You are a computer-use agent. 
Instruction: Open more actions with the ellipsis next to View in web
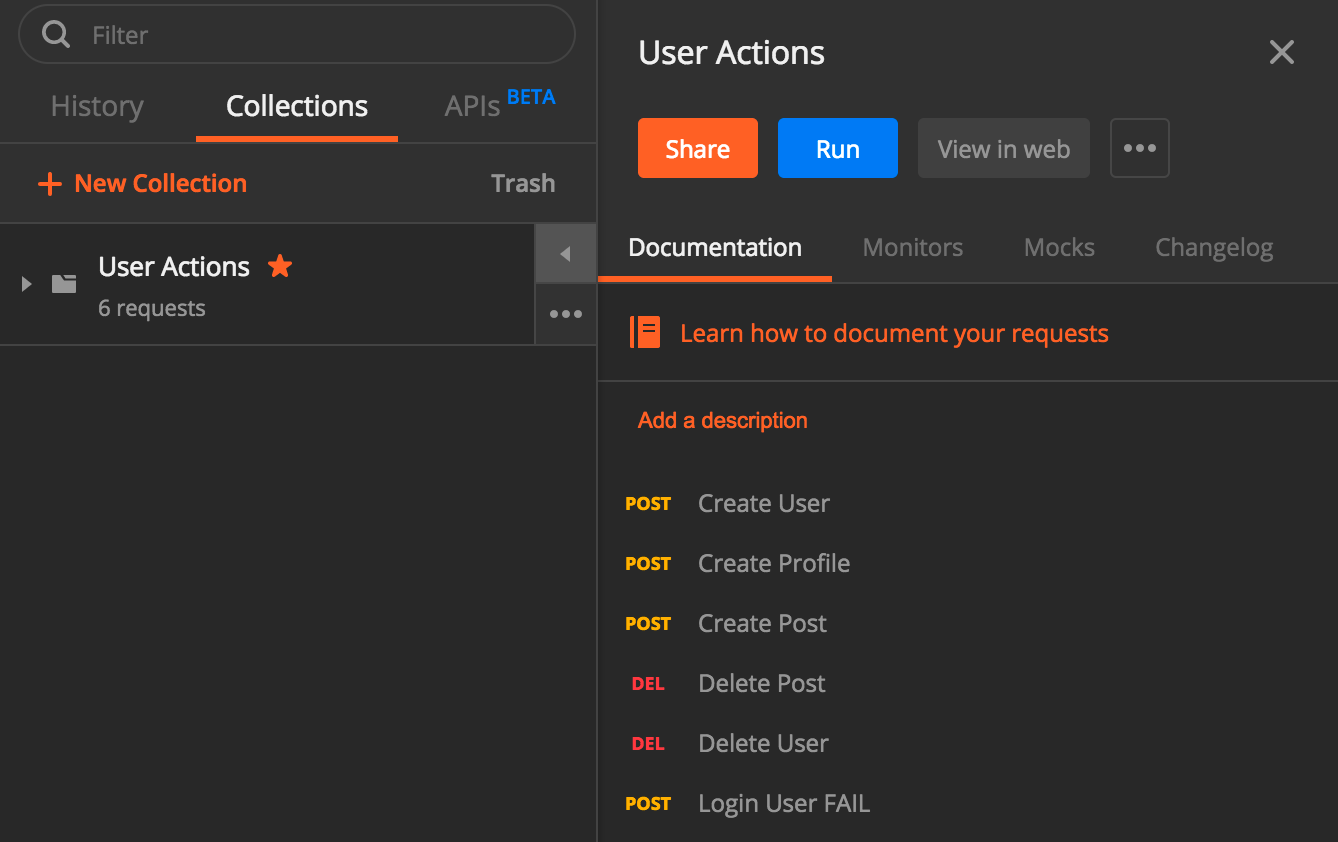coord(1139,148)
